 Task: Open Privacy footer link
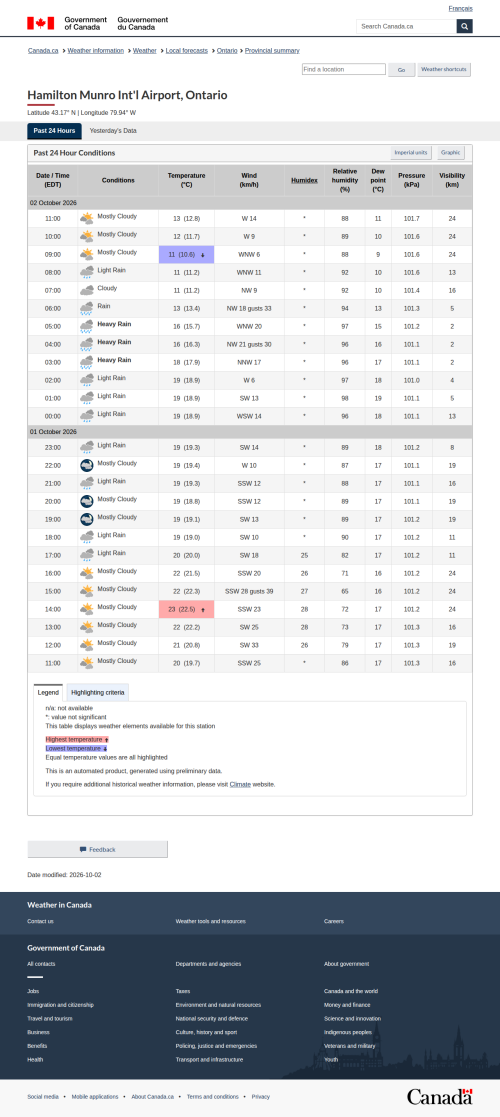point(261,1096)
